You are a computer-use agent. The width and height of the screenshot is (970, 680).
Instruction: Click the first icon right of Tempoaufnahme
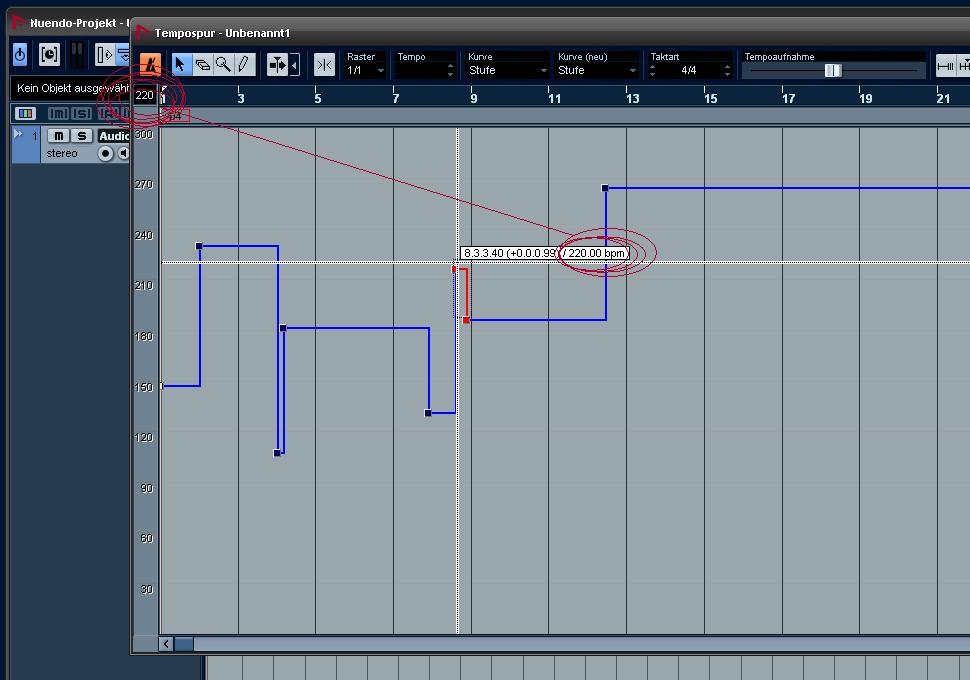click(x=945, y=65)
